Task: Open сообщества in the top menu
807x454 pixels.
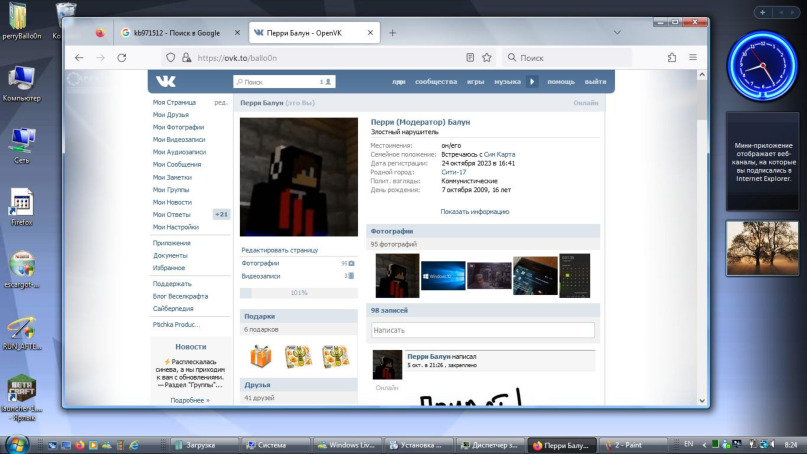Action: point(435,81)
